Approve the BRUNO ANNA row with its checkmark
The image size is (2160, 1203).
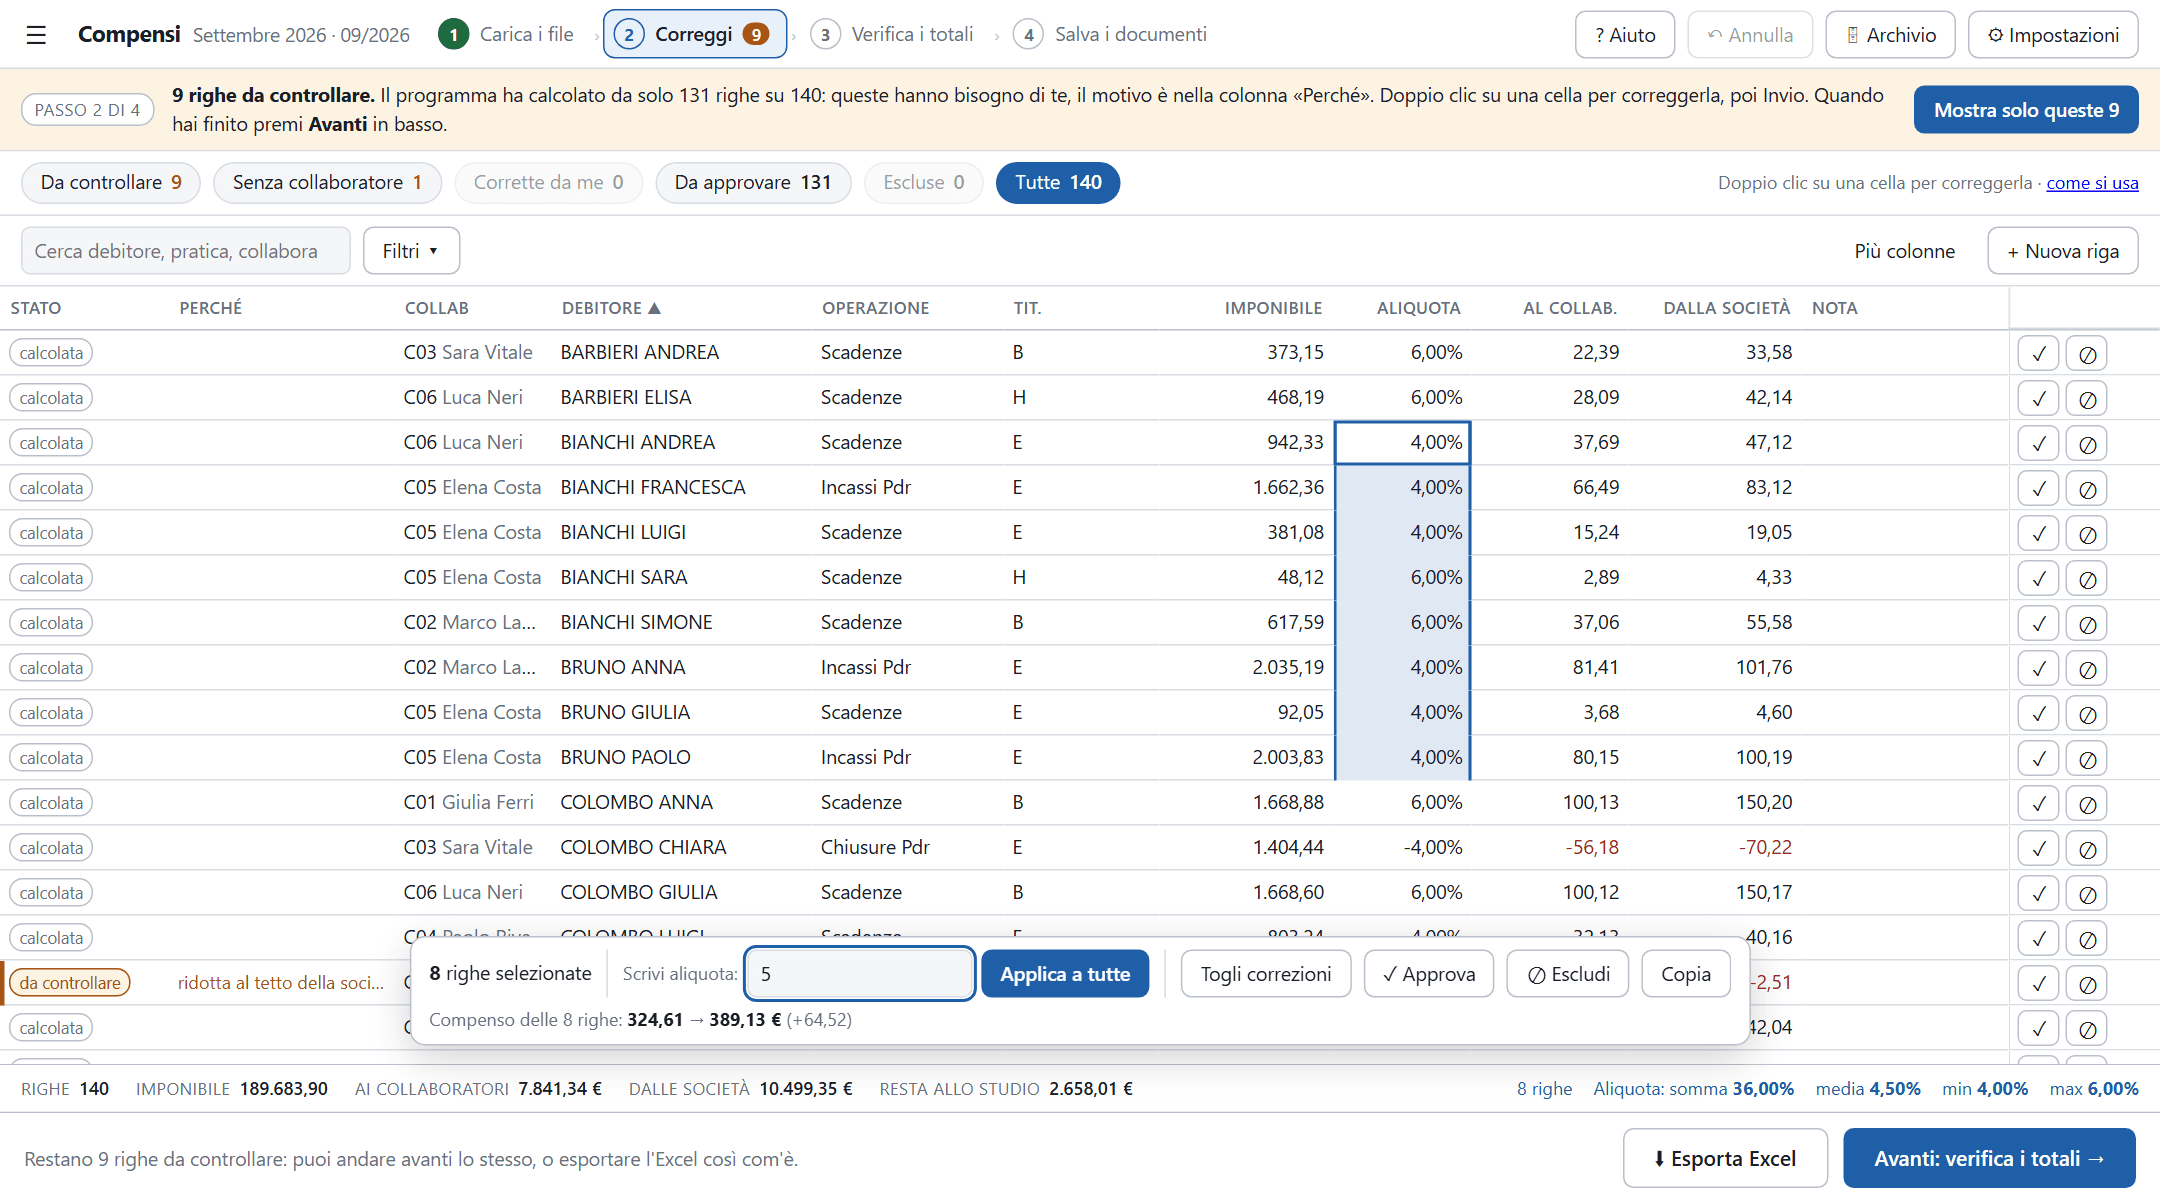(x=2038, y=668)
